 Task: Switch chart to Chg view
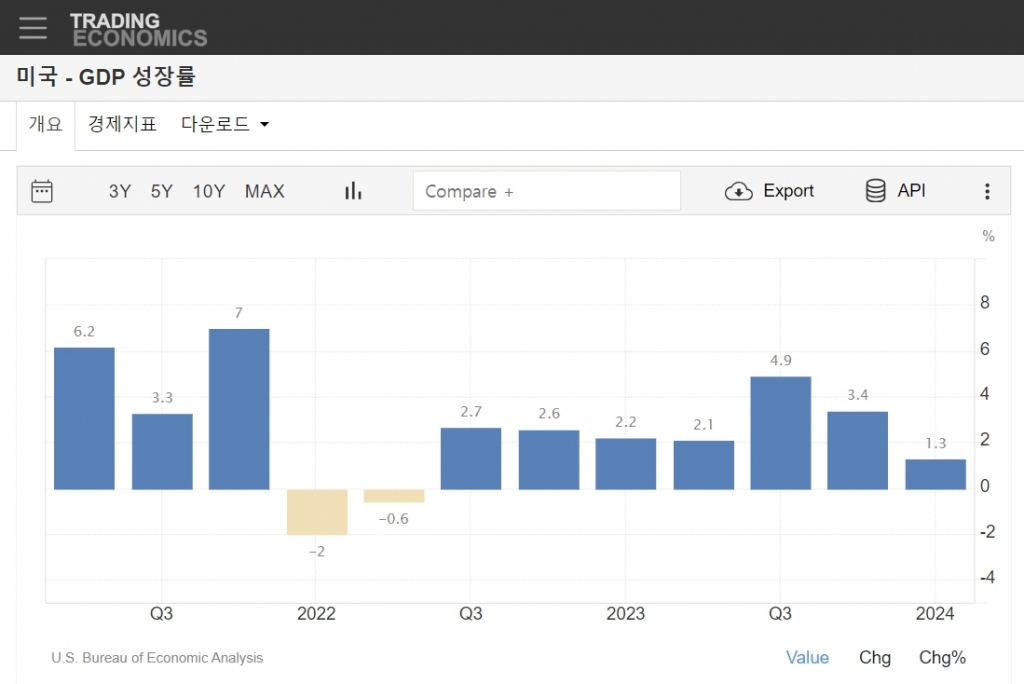click(x=875, y=657)
